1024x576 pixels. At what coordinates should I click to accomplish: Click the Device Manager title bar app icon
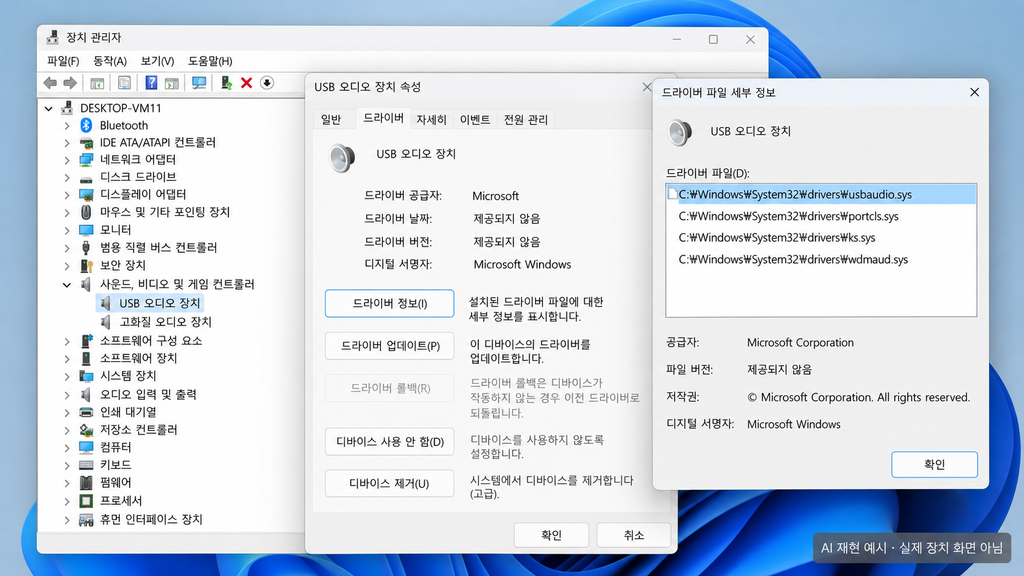pos(52,37)
